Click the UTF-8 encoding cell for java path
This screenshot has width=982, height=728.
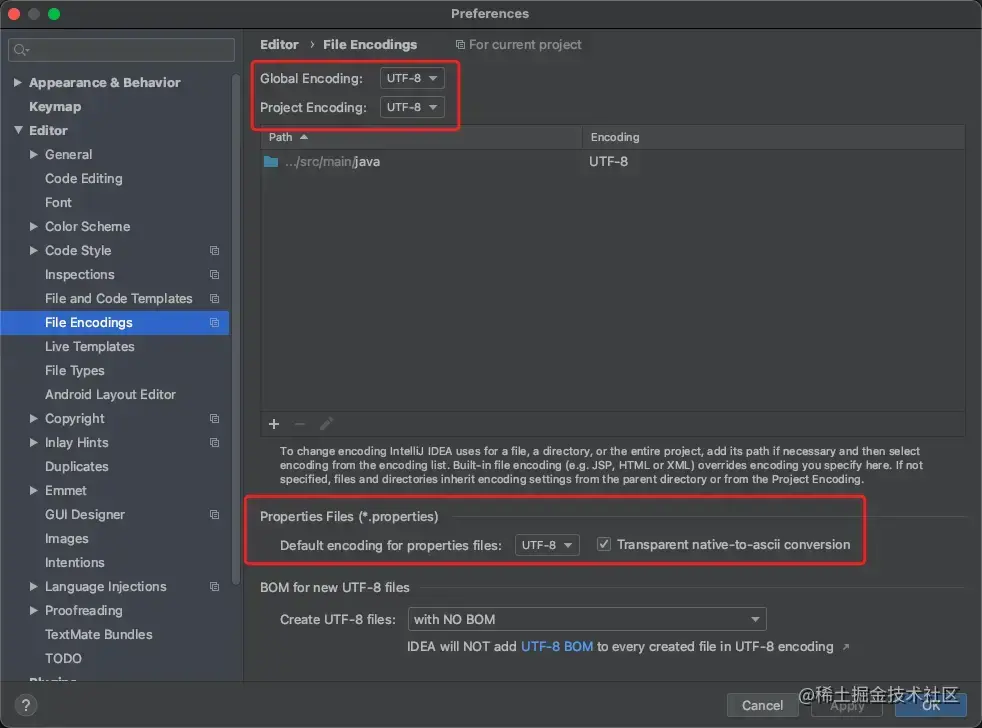[608, 162]
